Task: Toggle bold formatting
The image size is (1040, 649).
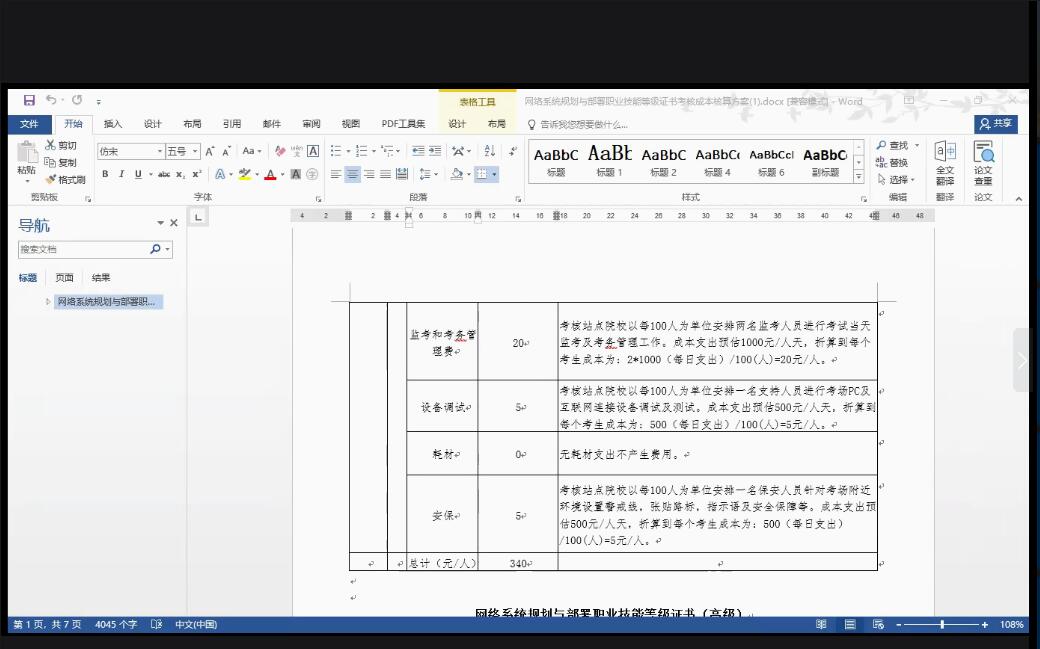Action: [105, 174]
